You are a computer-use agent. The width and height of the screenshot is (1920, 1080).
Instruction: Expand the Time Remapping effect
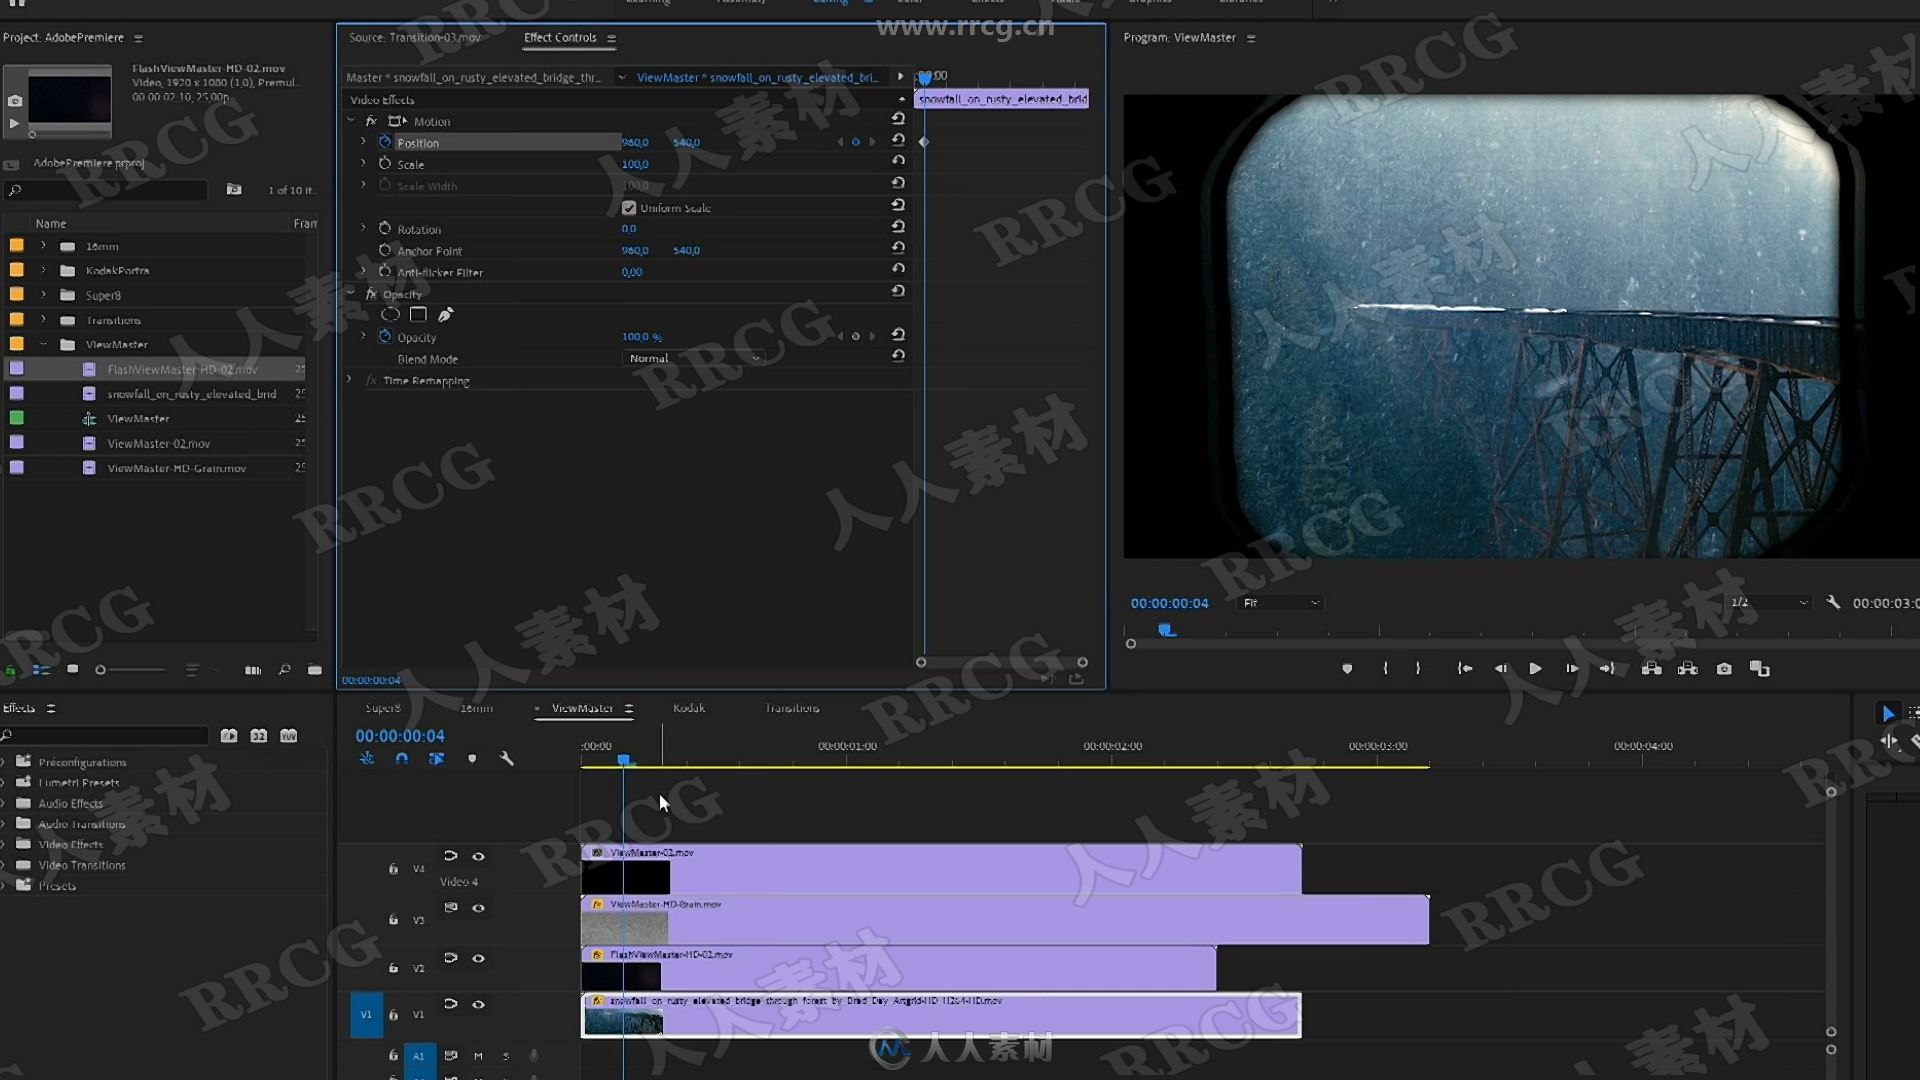tap(349, 380)
